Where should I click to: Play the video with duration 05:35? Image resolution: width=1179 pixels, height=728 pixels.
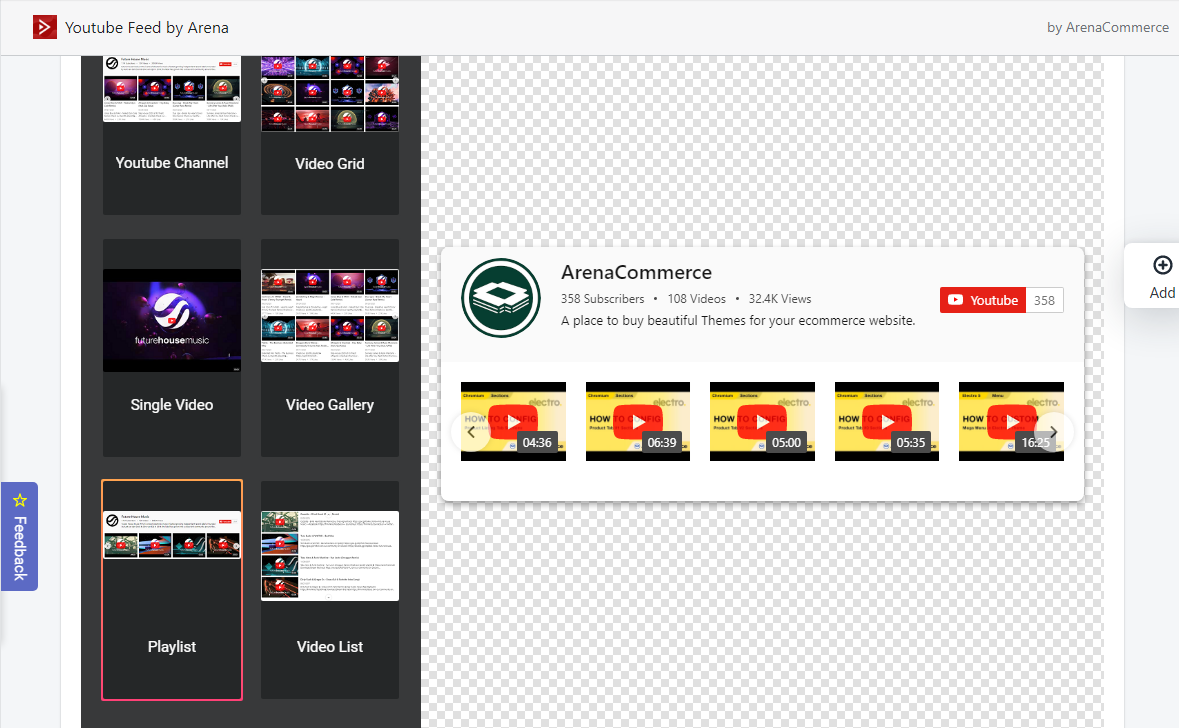pyautogui.click(x=887, y=421)
